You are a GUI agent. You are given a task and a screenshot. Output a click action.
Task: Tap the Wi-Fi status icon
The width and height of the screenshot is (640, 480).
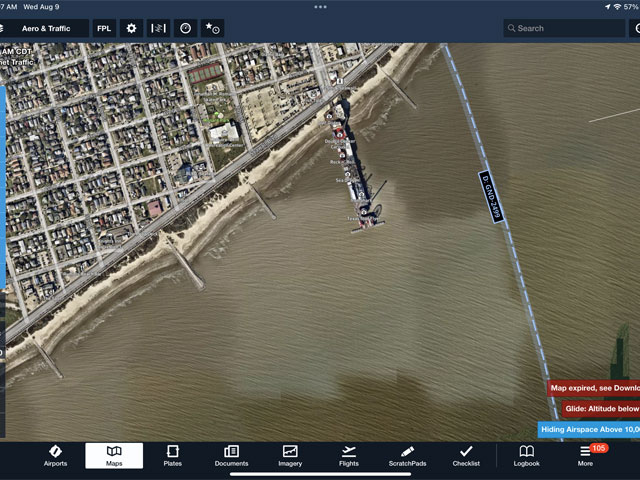click(x=618, y=7)
